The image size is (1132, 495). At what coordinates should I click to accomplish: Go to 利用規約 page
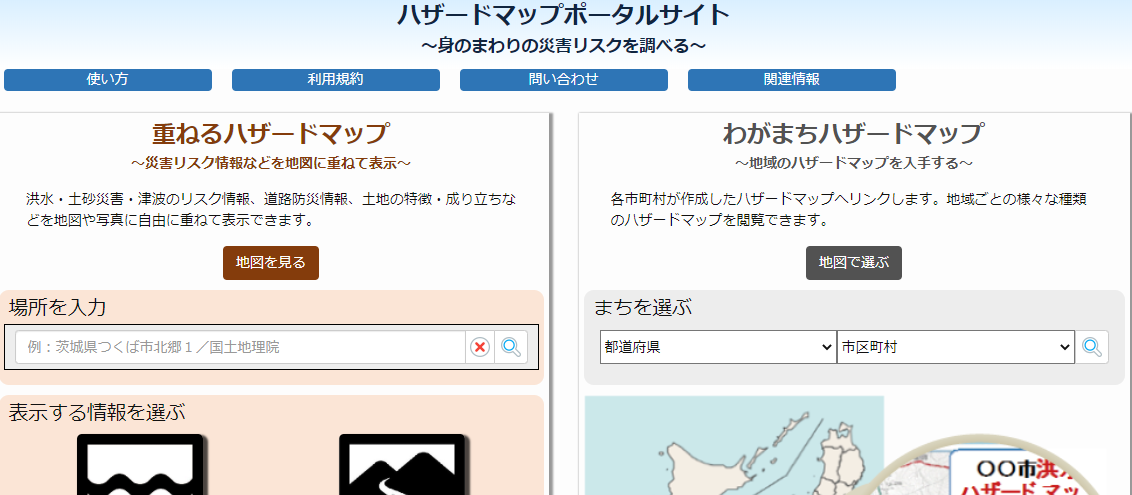click(336, 80)
